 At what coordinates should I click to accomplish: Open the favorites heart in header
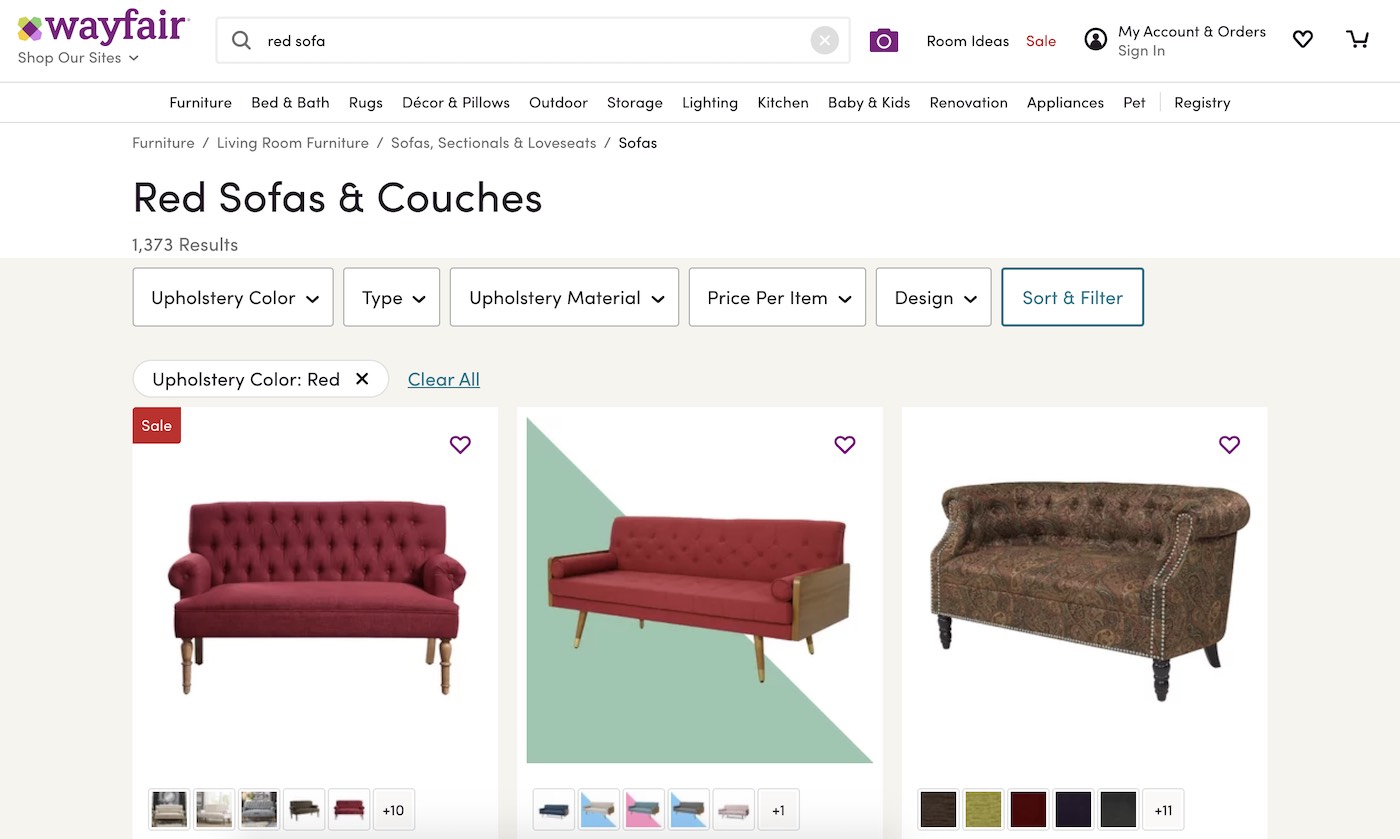(x=1302, y=40)
